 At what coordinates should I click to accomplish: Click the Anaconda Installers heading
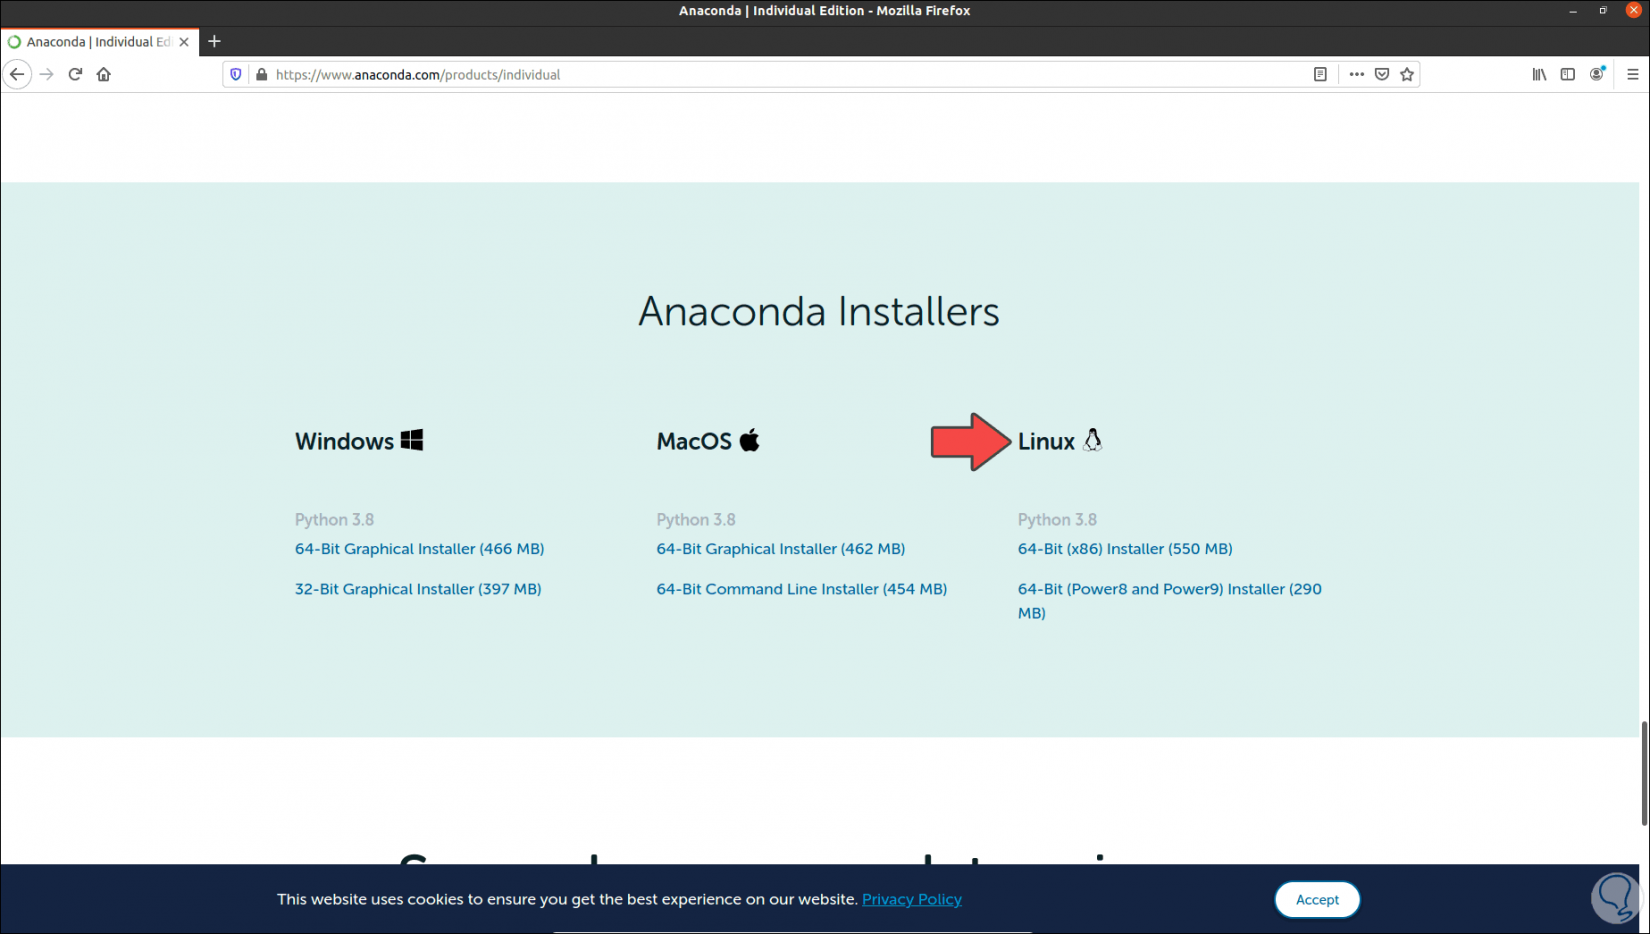819,311
